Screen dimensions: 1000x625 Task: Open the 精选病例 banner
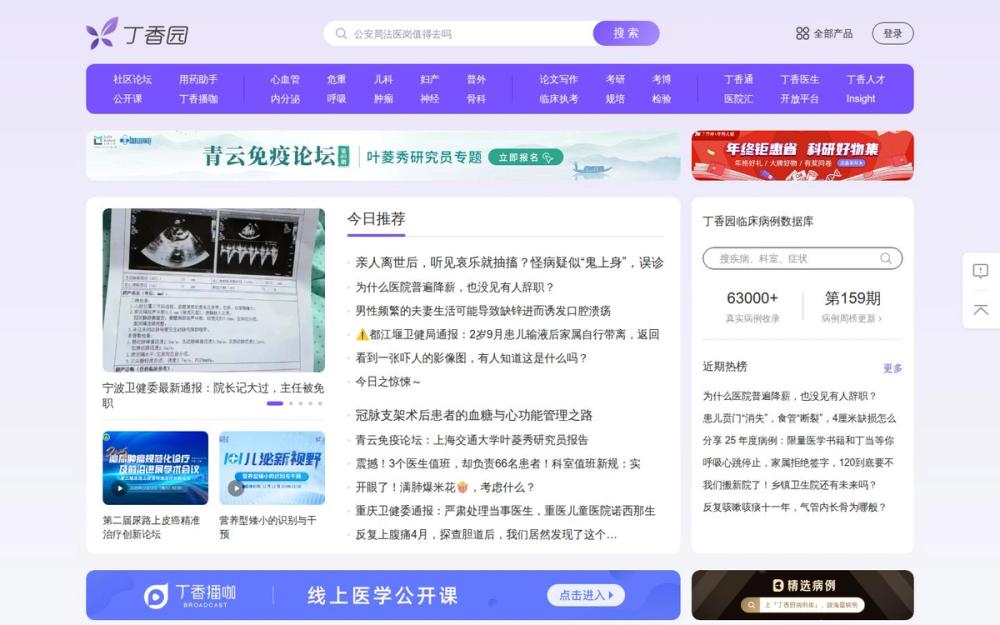coord(802,595)
